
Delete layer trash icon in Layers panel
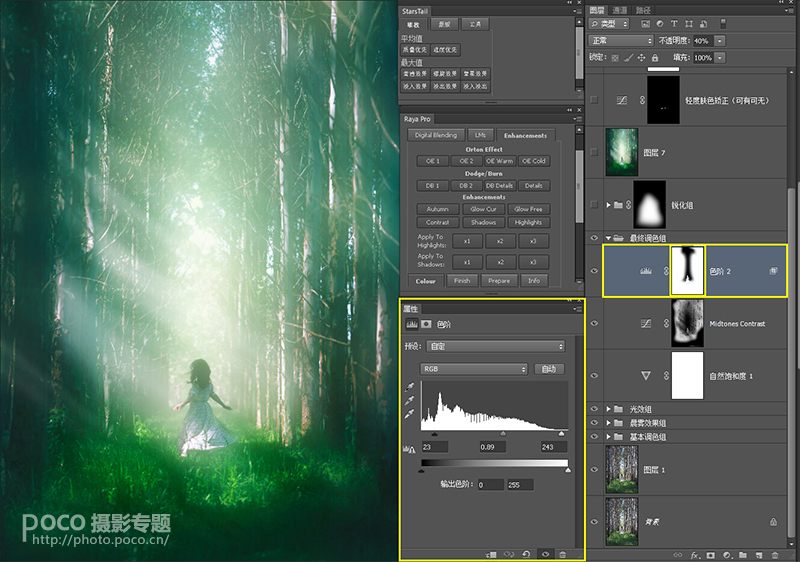click(775, 555)
